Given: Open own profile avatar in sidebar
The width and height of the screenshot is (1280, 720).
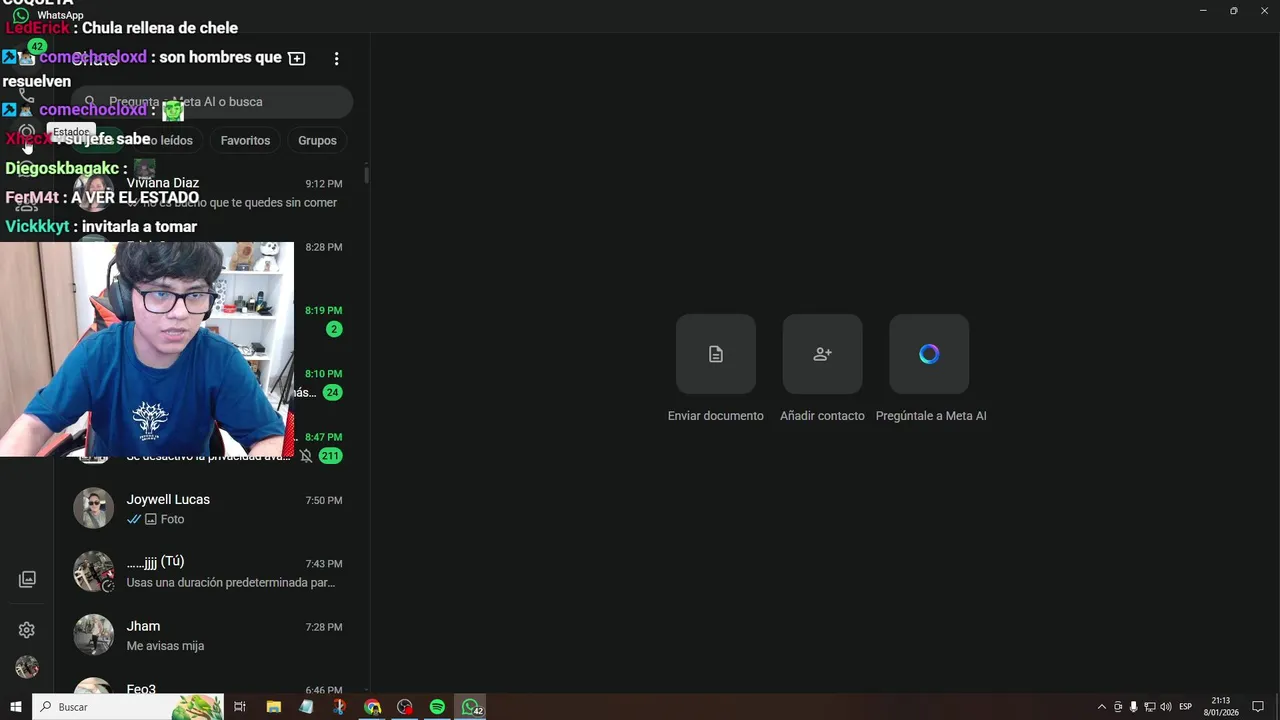Looking at the screenshot, I should pos(27,667).
